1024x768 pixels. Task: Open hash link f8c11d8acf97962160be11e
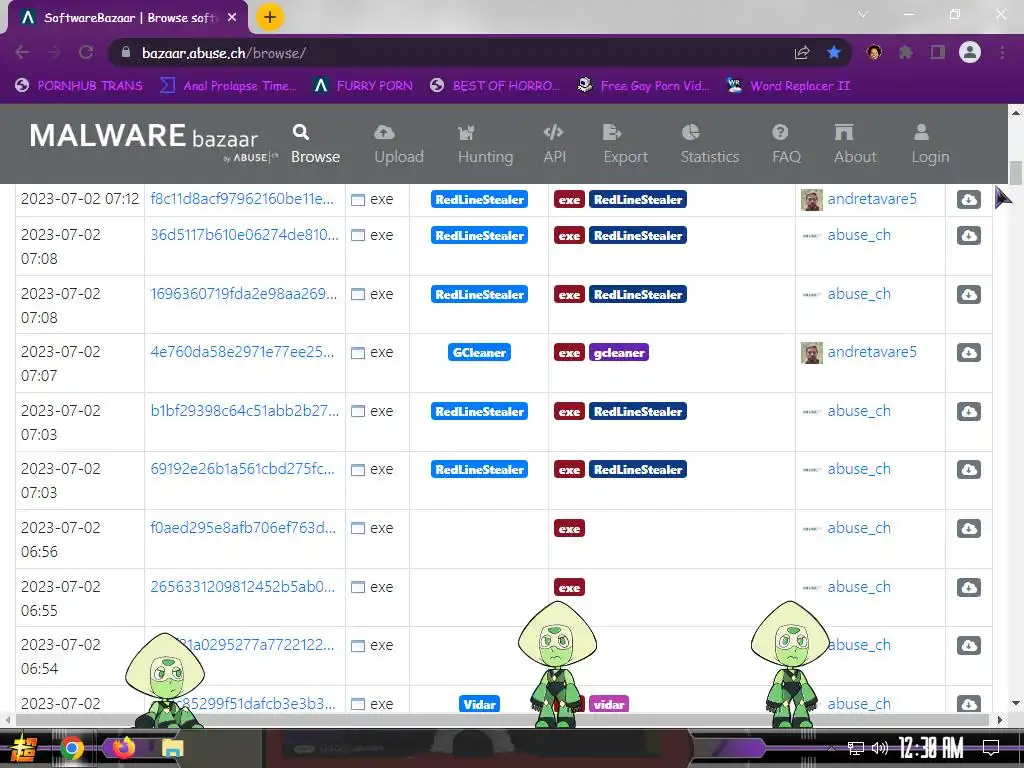click(242, 199)
